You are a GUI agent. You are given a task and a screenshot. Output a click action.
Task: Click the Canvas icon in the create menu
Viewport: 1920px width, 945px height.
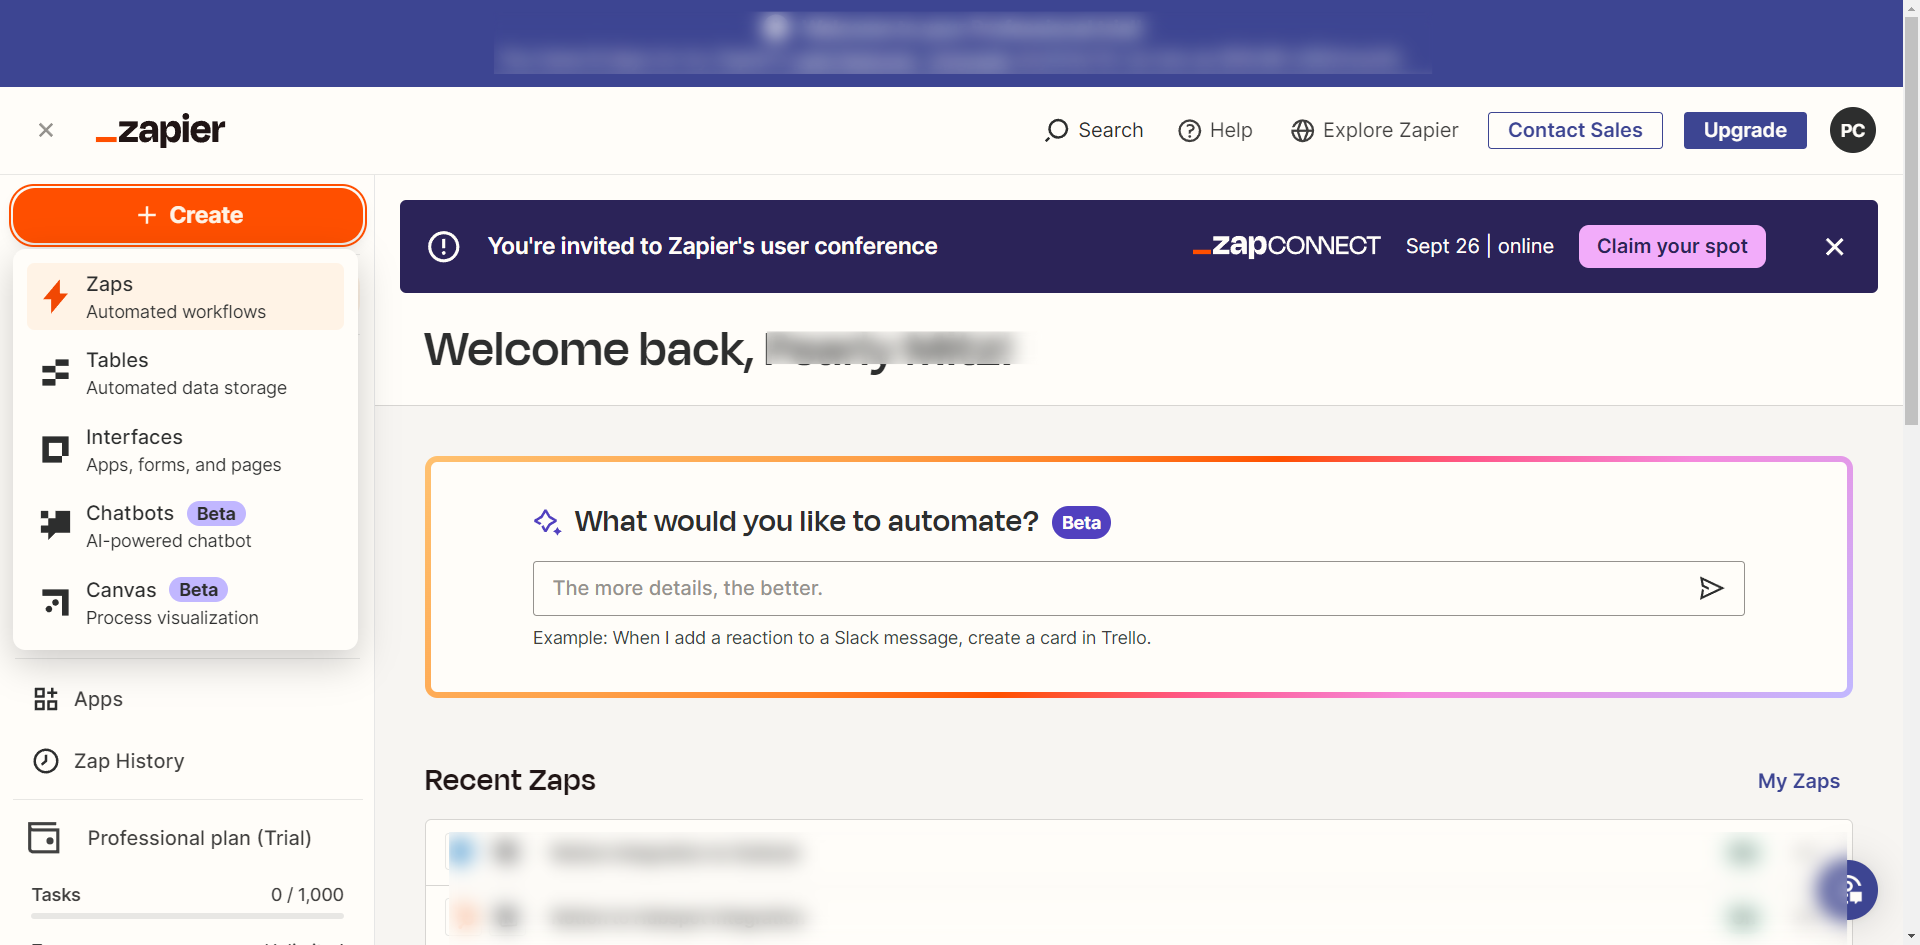pyautogui.click(x=56, y=602)
